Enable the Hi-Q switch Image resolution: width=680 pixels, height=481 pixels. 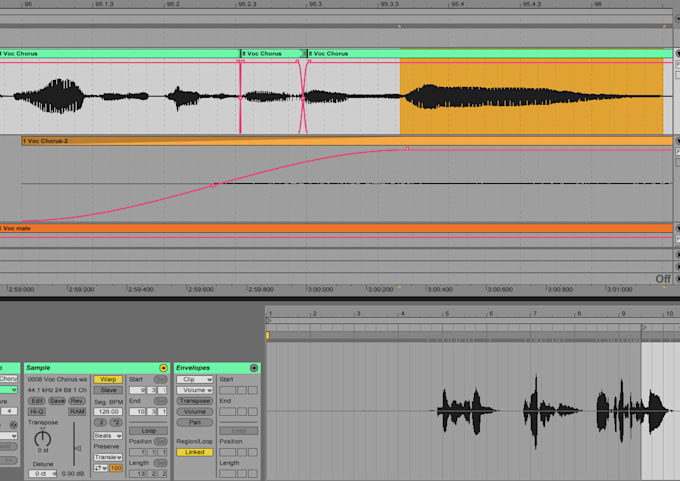[x=36, y=411]
